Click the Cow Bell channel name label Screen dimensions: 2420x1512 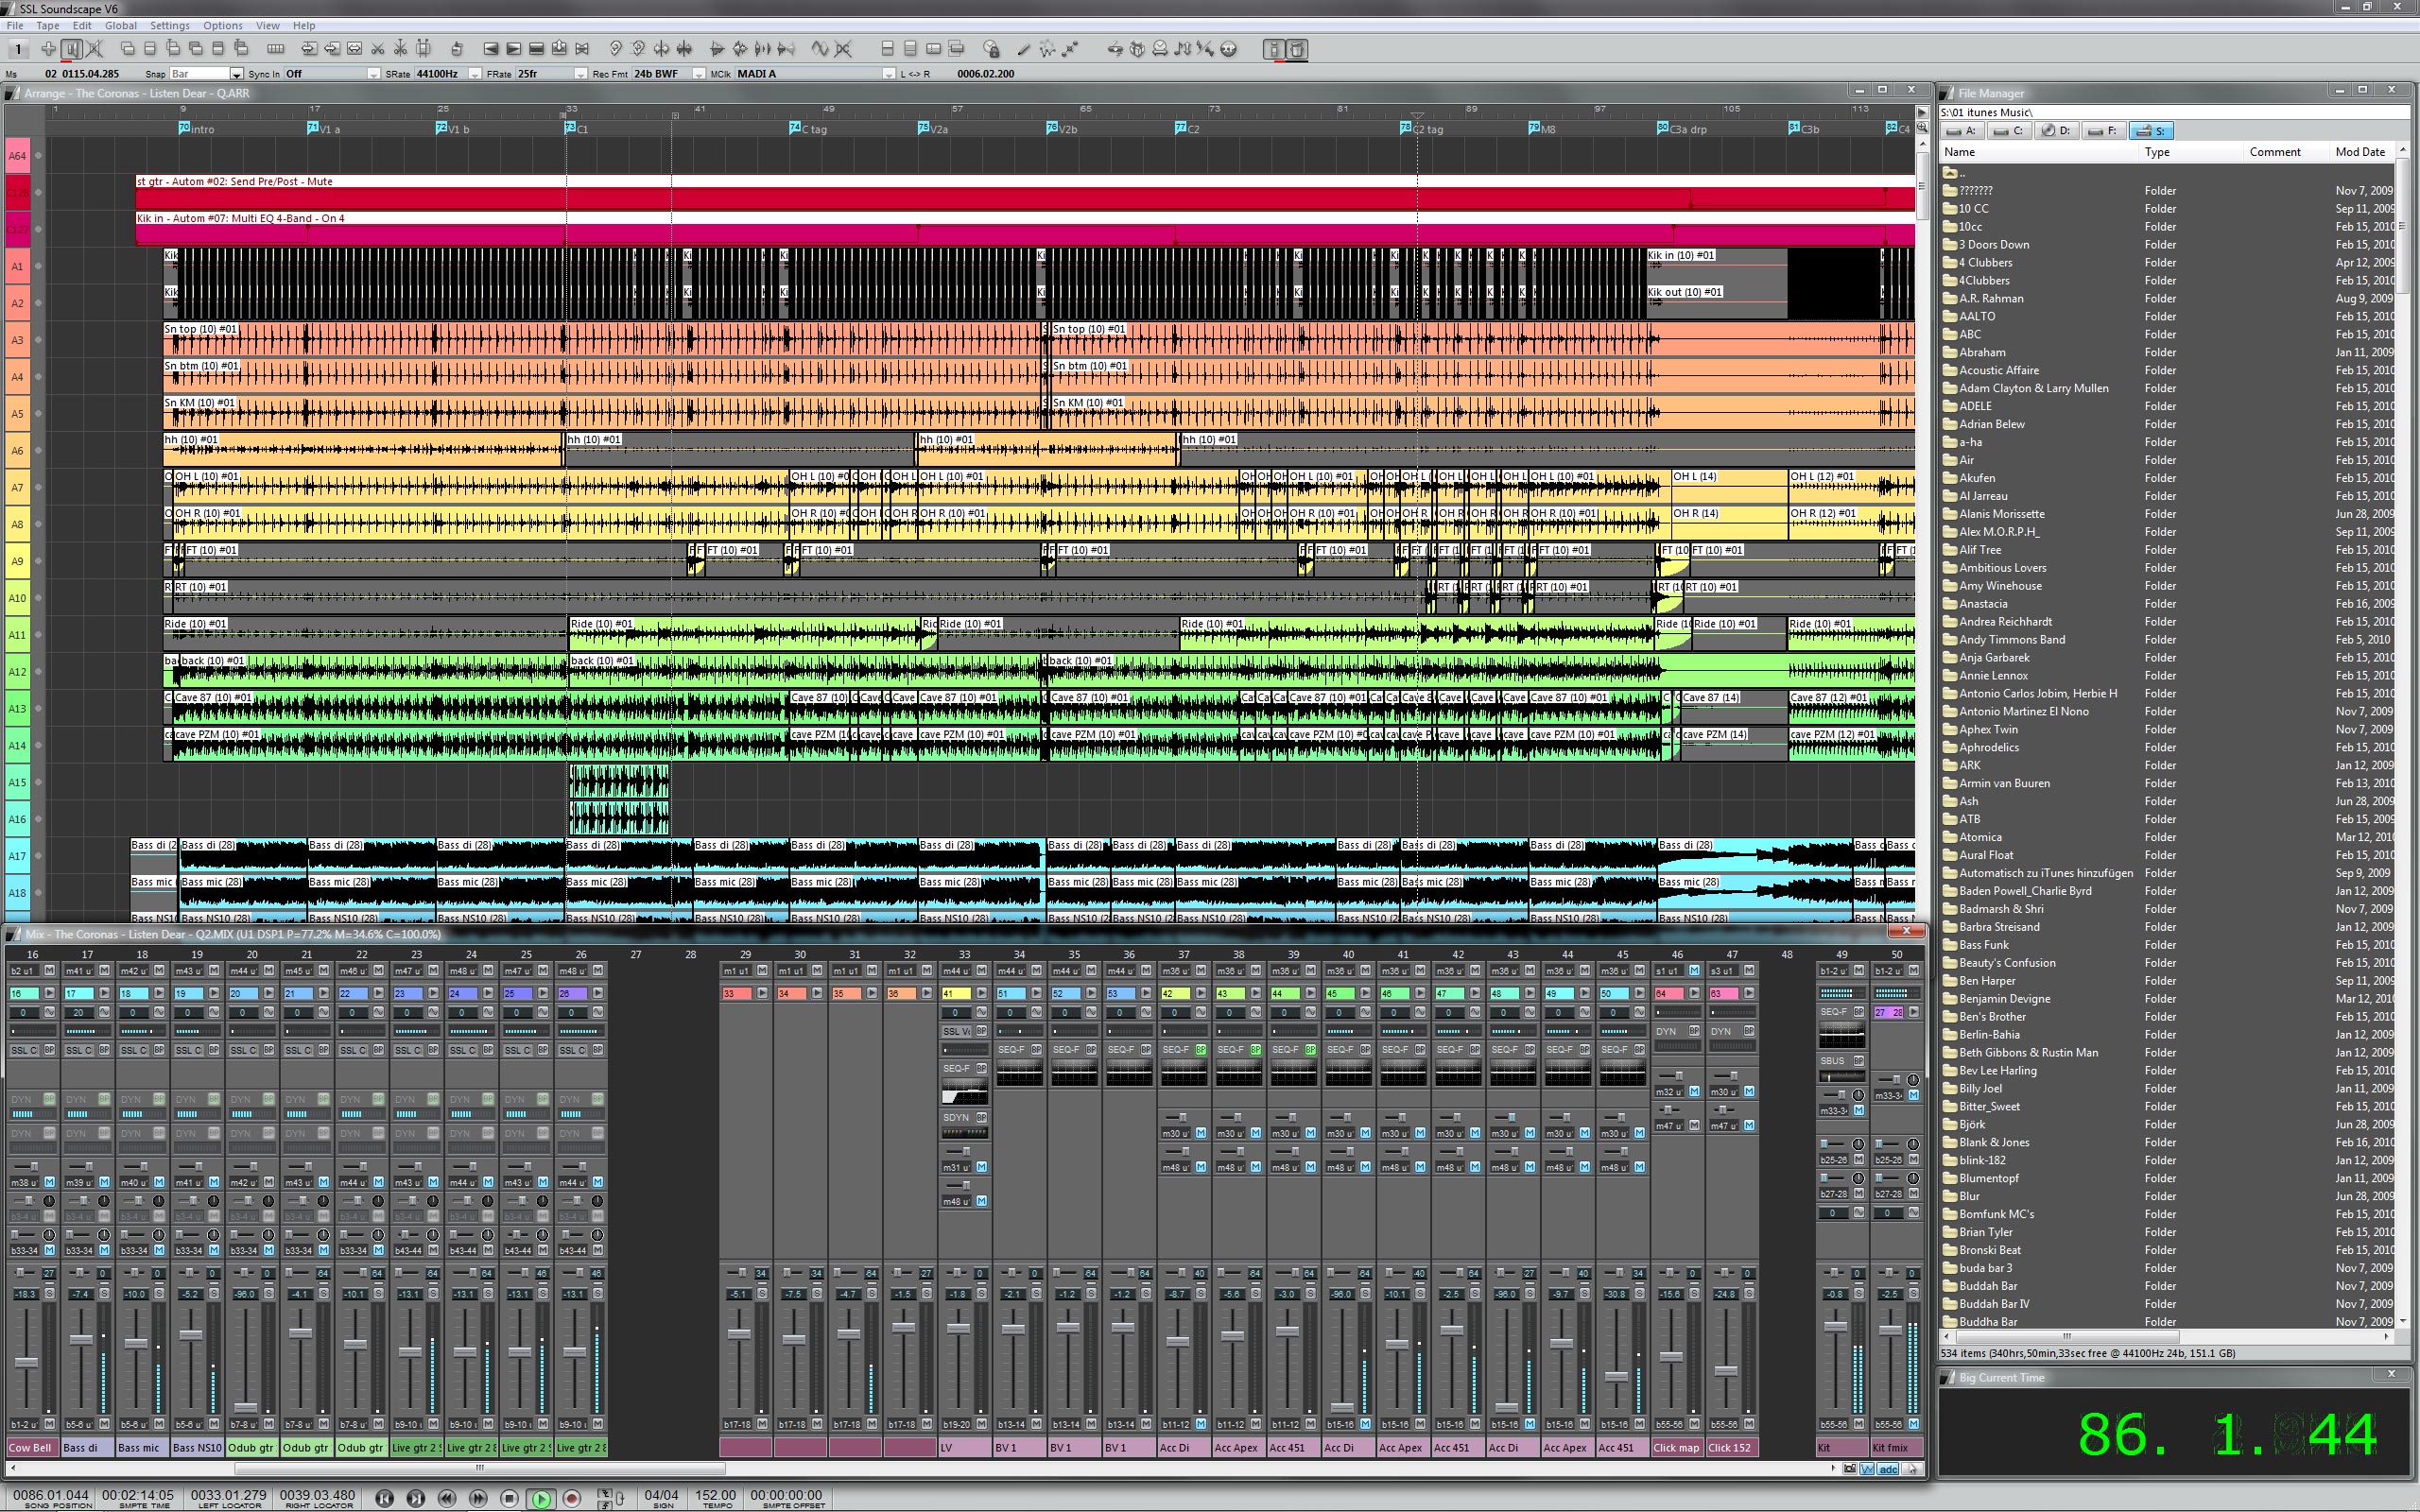(x=31, y=1448)
